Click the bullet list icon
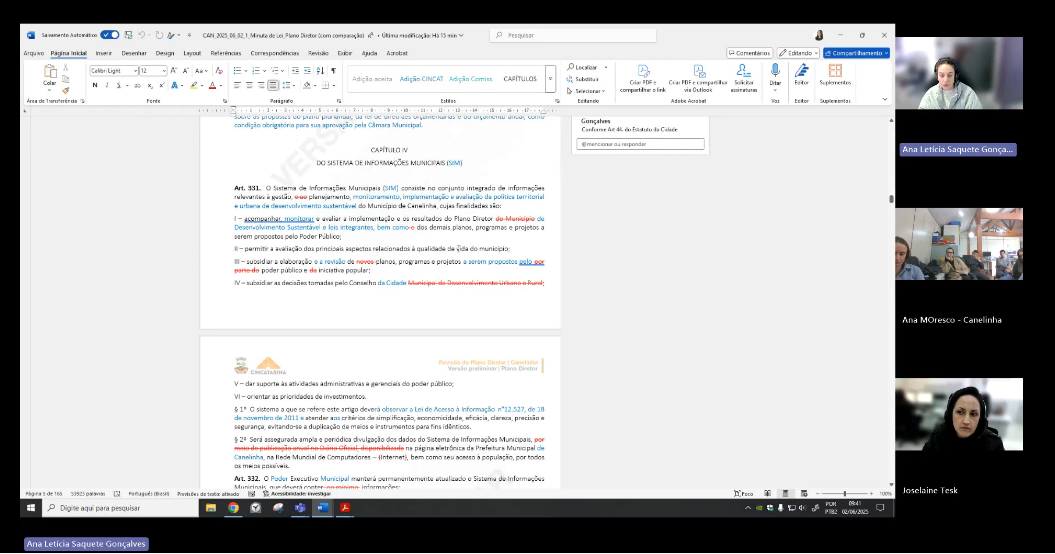The width and height of the screenshot is (1055, 554). tap(237, 71)
